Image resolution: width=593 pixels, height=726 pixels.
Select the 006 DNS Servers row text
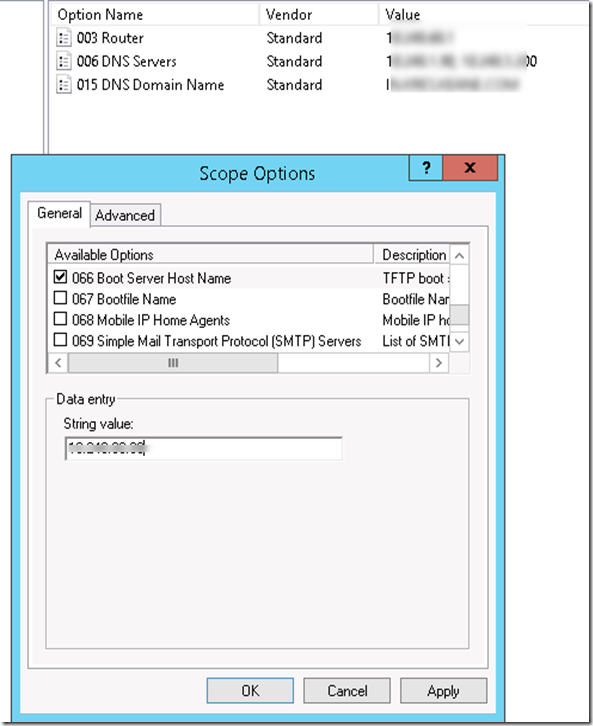(x=126, y=61)
